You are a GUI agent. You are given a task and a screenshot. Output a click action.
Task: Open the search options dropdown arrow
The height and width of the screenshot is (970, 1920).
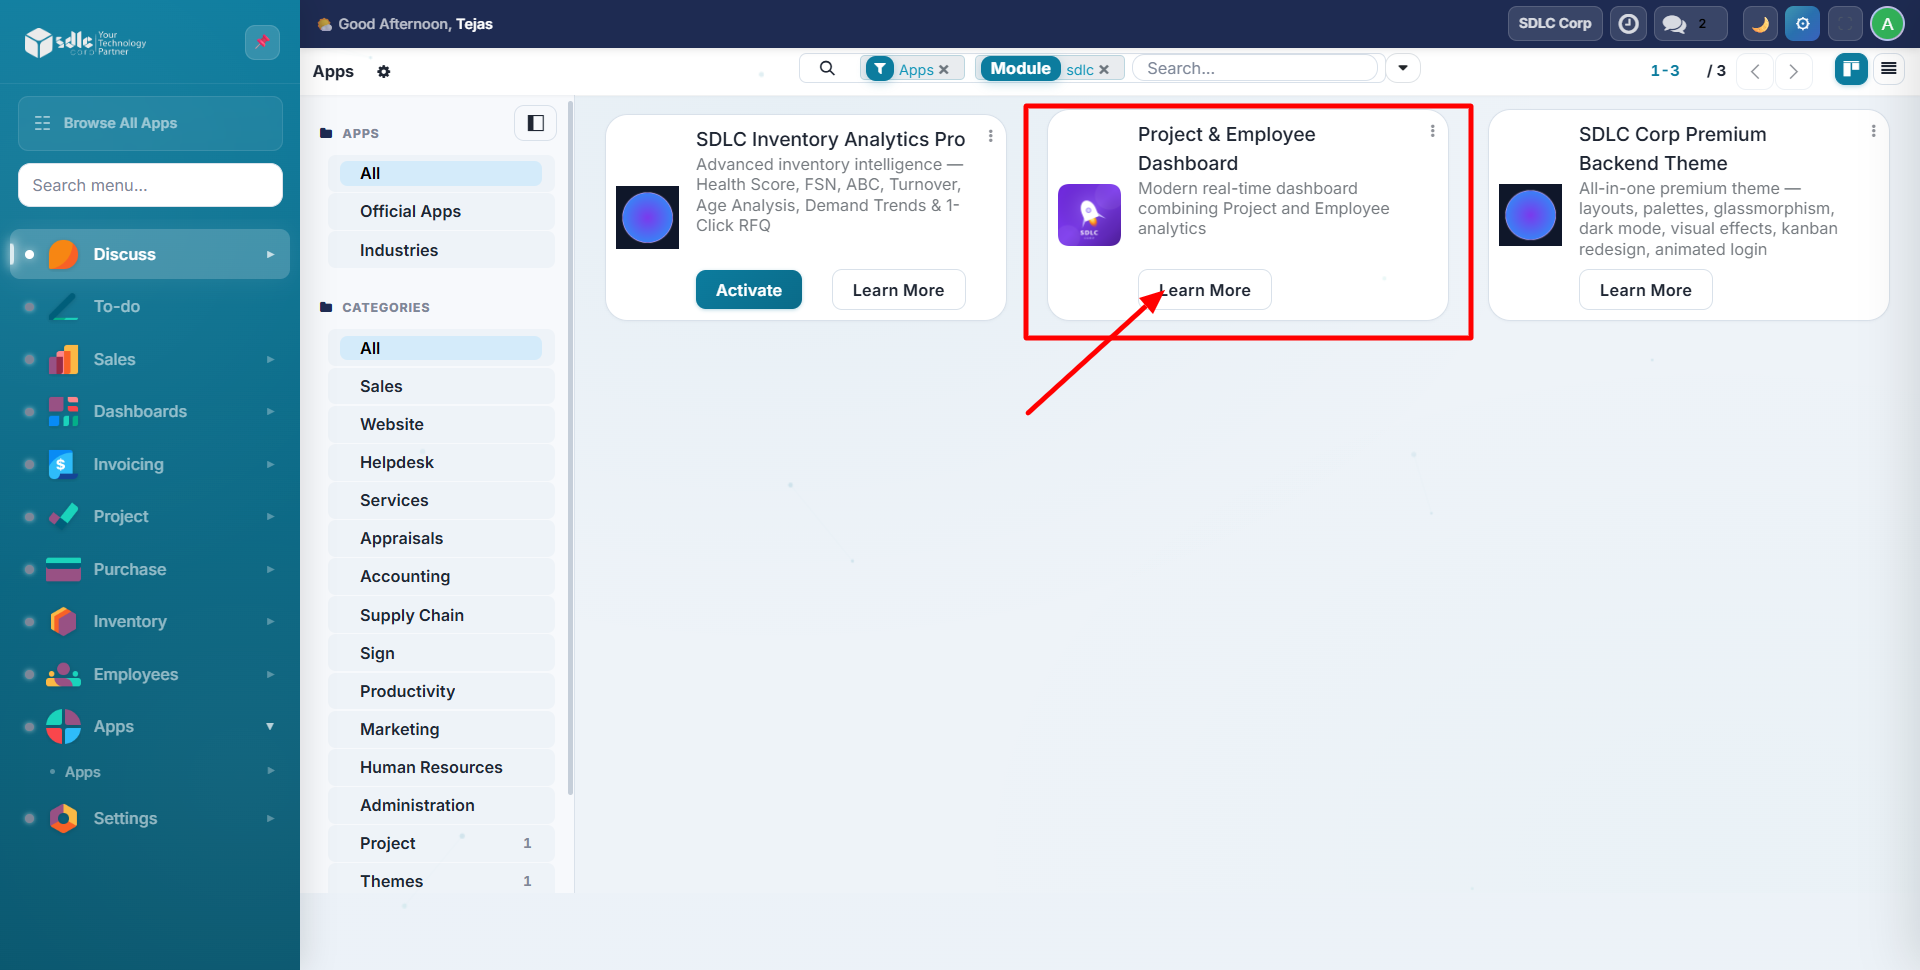point(1402,68)
